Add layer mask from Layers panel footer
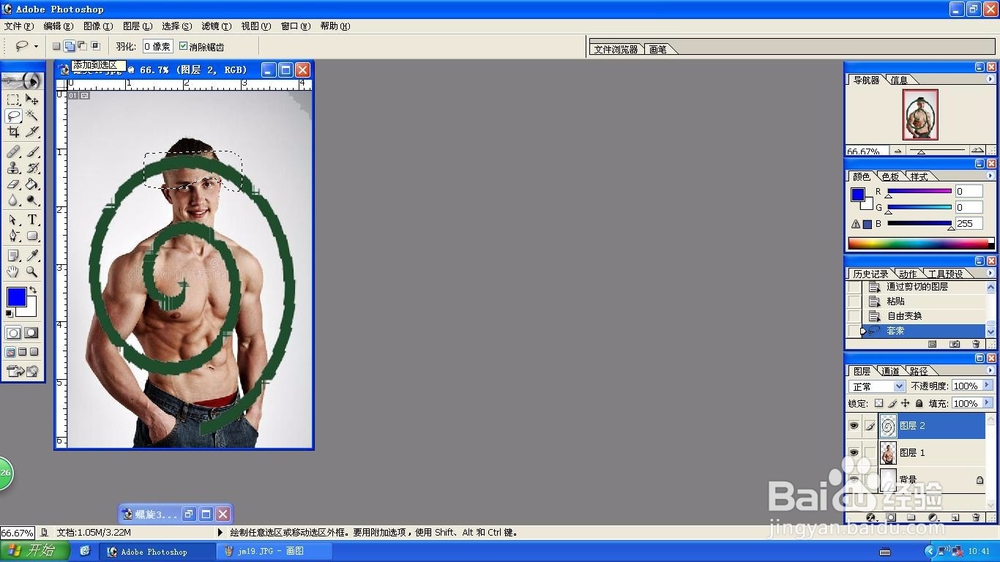This screenshot has width=1000, height=562. click(891, 517)
